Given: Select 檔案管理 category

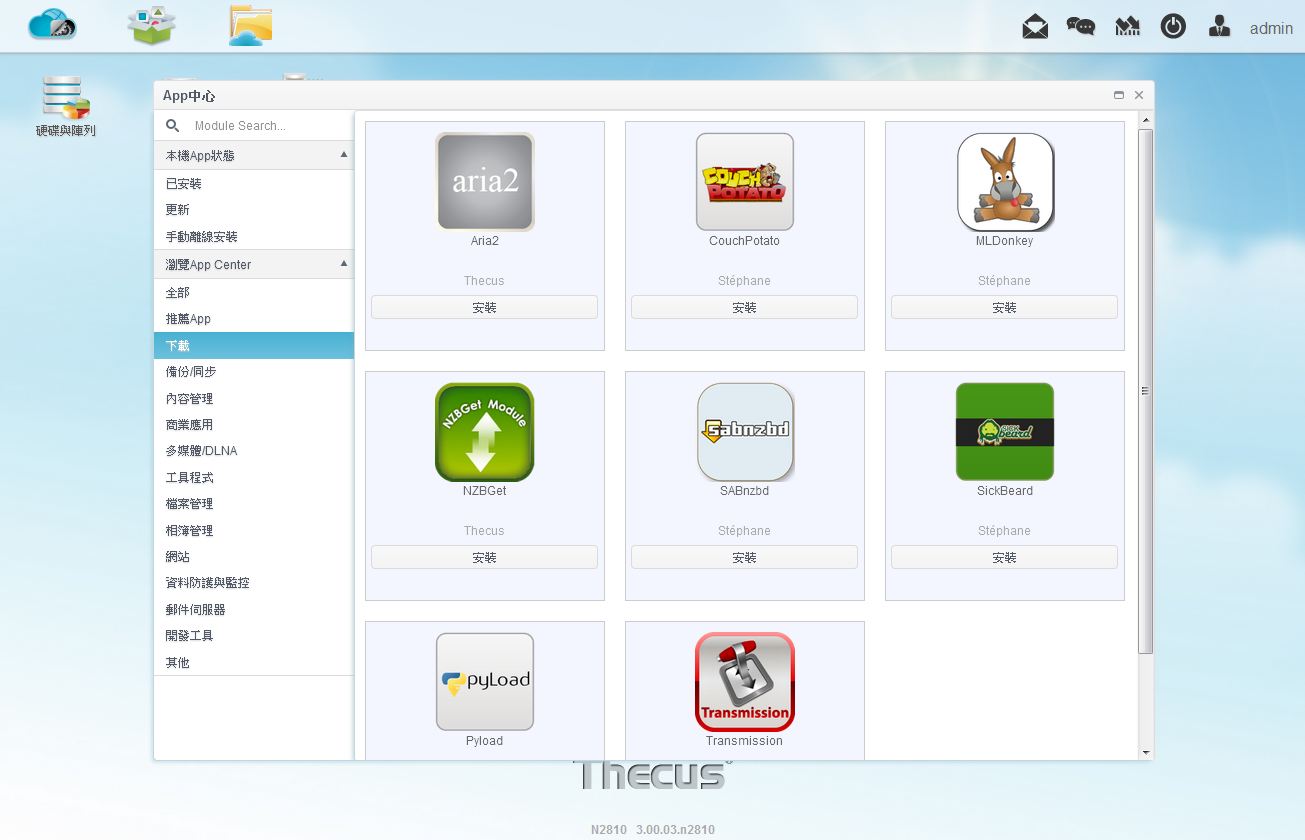Looking at the screenshot, I should (254, 504).
